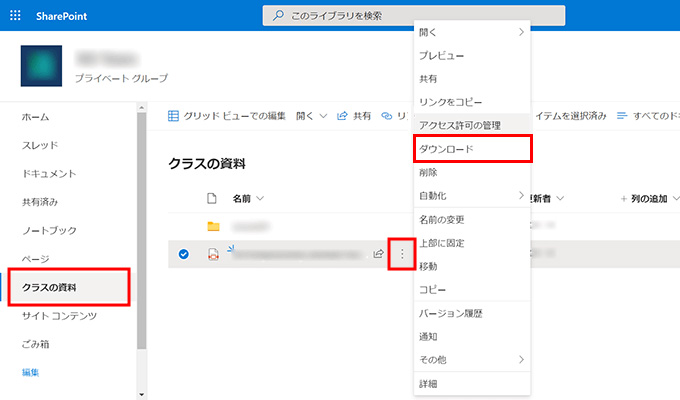The width and height of the screenshot is (680, 400).
Task: Expand the 開く toolbar dropdown
Action: pyautogui.click(x=311, y=116)
